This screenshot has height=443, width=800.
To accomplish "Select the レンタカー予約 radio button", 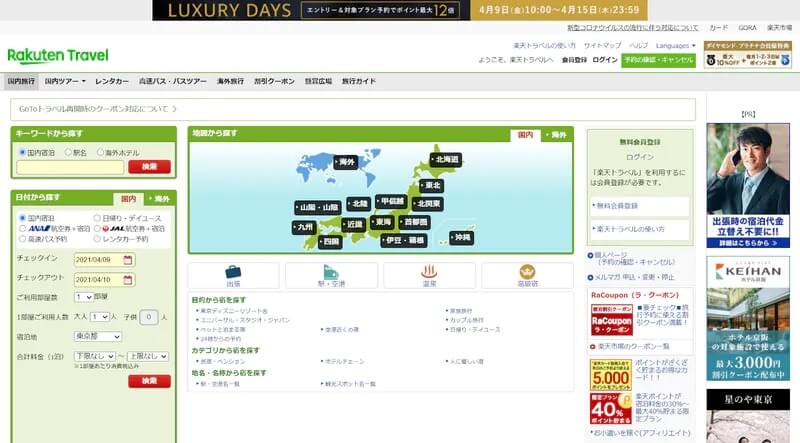I will point(97,238).
